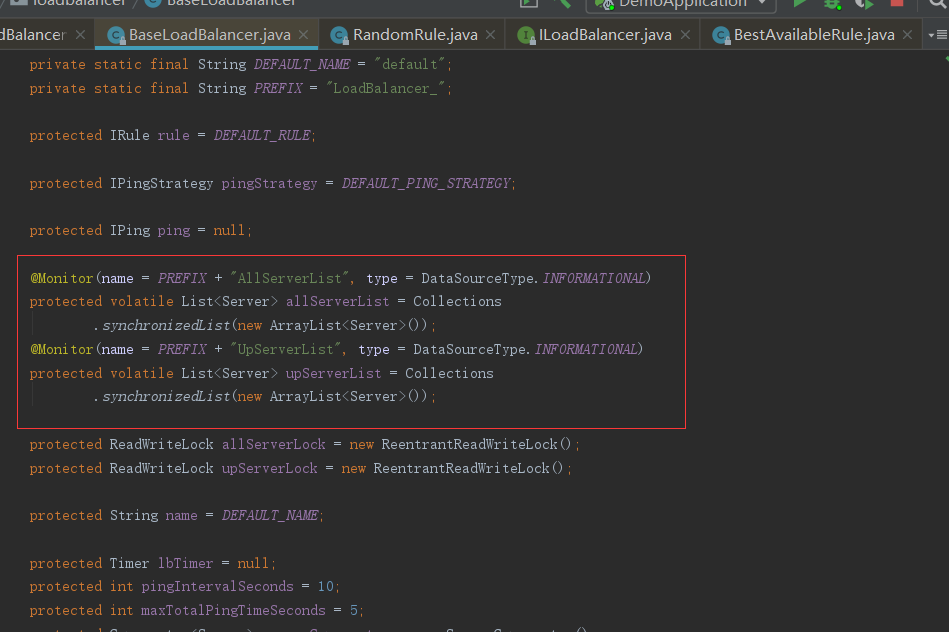Viewport: 949px width, 632px height.
Task: Click DEFAULT_PING_STRATEGY constant reference
Action: (x=426, y=183)
